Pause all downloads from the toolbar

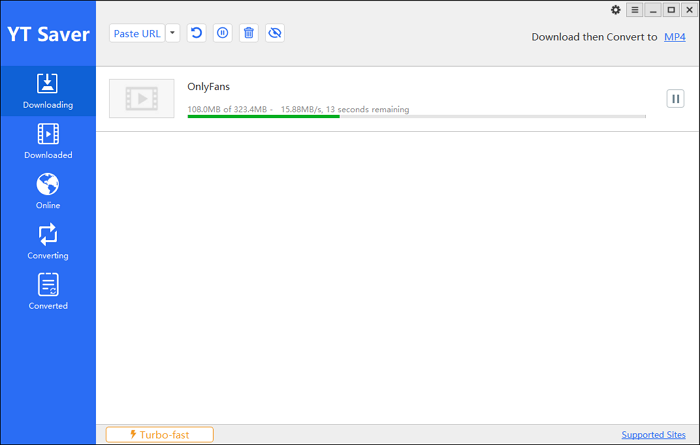coord(222,33)
